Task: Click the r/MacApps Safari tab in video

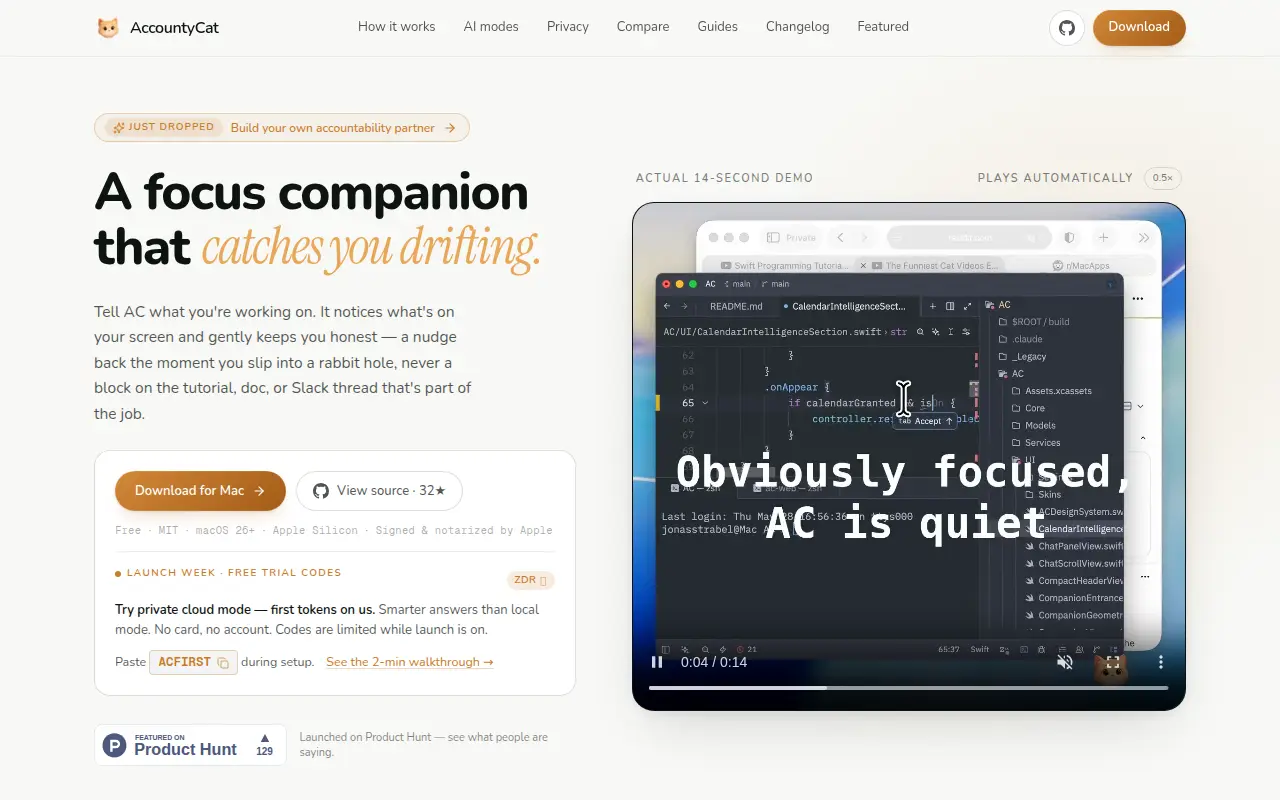Action: point(1081,266)
